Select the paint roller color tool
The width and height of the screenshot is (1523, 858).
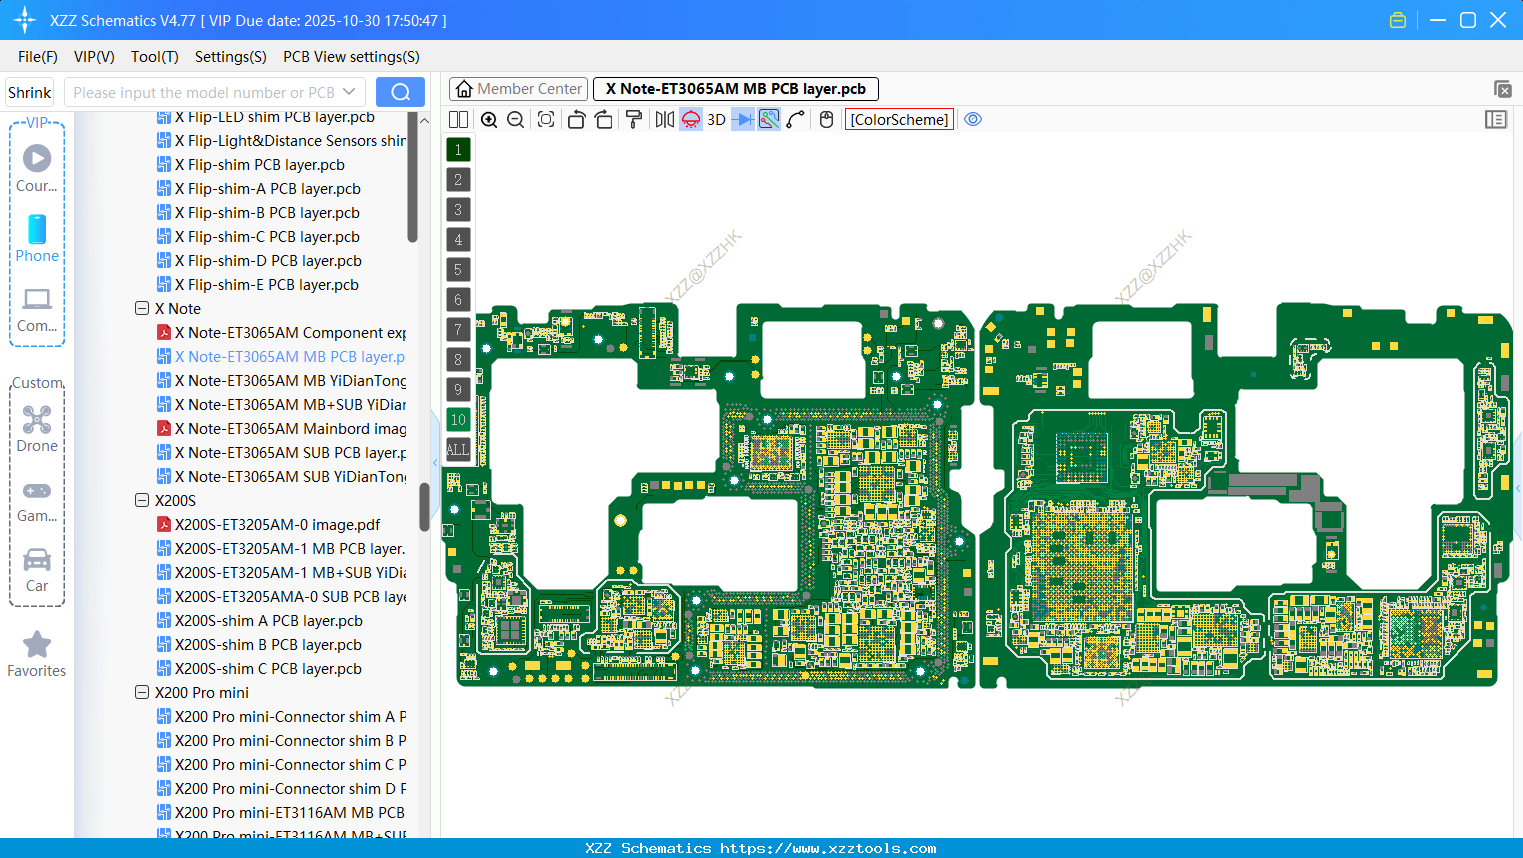tap(633, 119)
